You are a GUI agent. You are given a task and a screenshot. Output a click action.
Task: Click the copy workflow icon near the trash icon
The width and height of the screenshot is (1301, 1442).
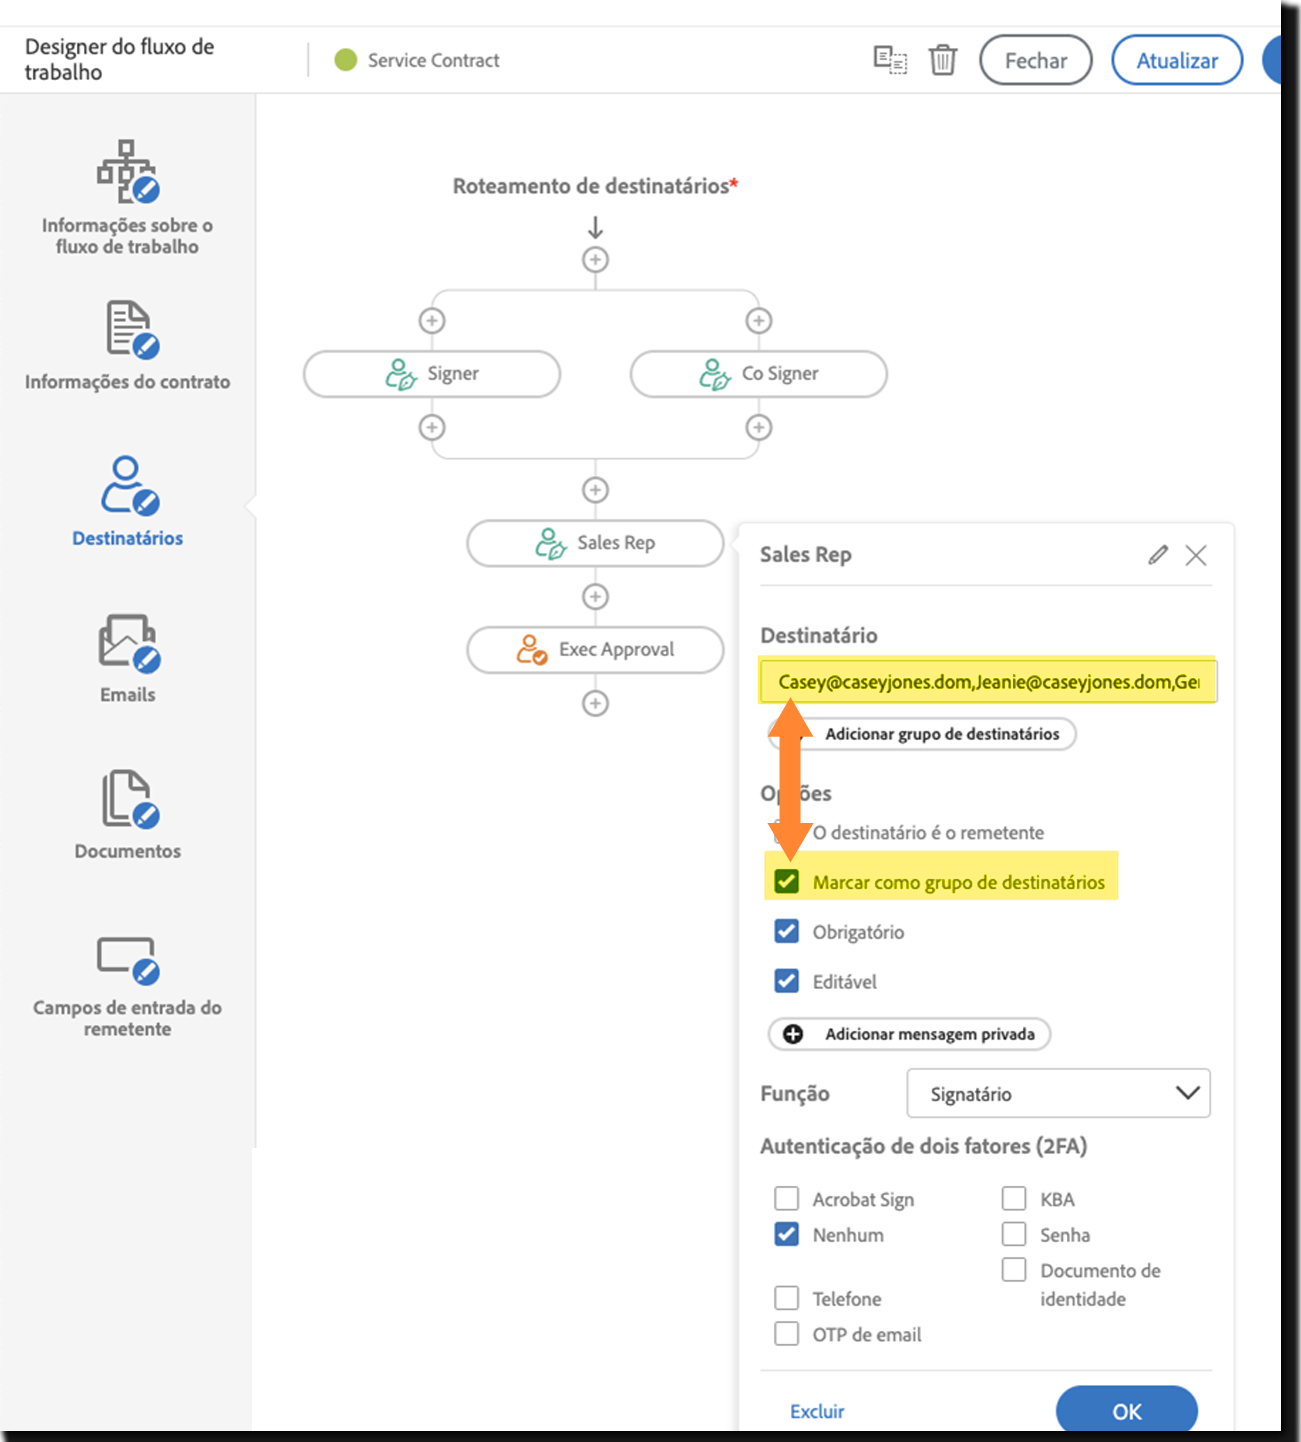(890, 60)
